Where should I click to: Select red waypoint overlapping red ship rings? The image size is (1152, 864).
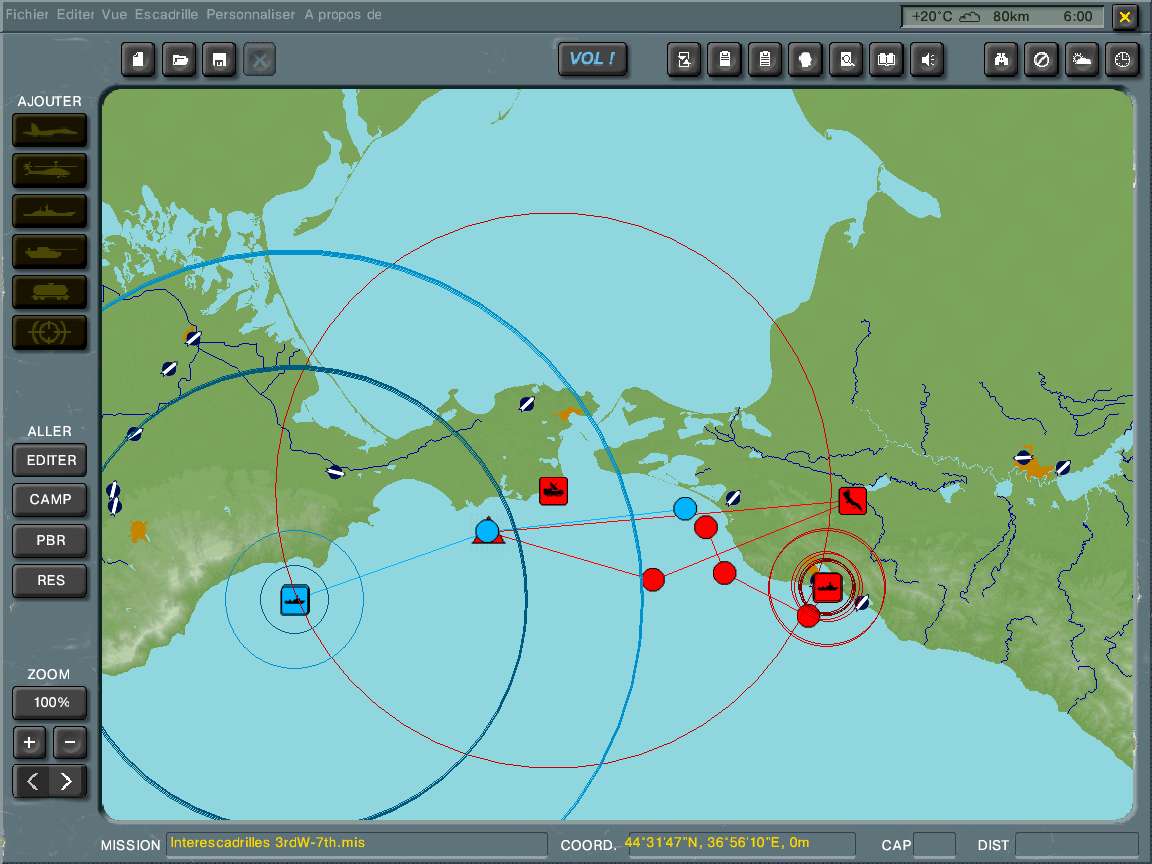coord(808,616)
